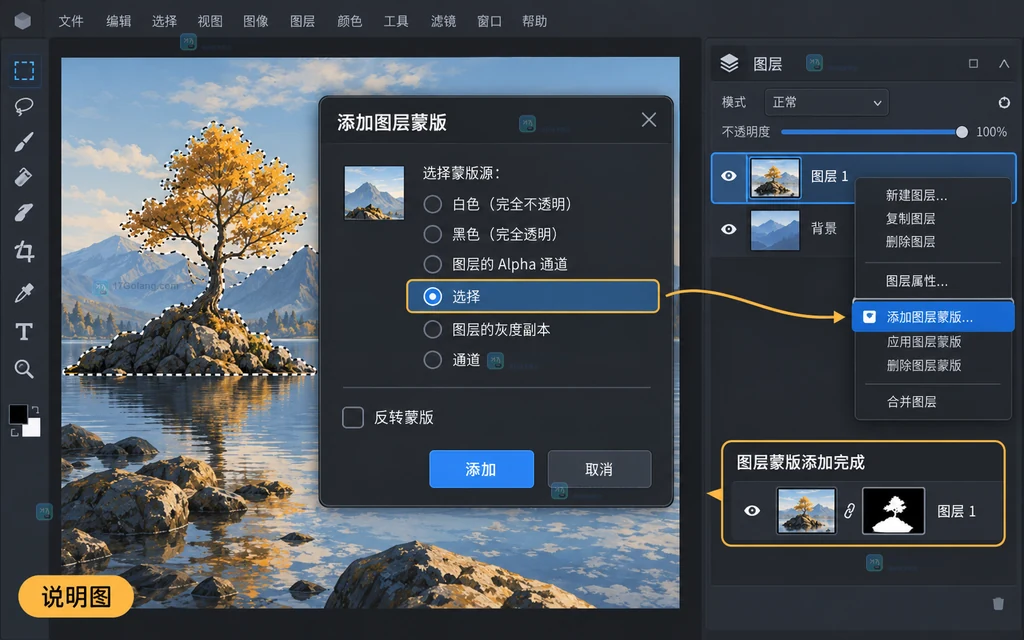Image resolution: width=1024 pixels, height=640 pixels.
Task: Toggle eye icon in mask-completed layer row
Action: (x=752, y=511)
